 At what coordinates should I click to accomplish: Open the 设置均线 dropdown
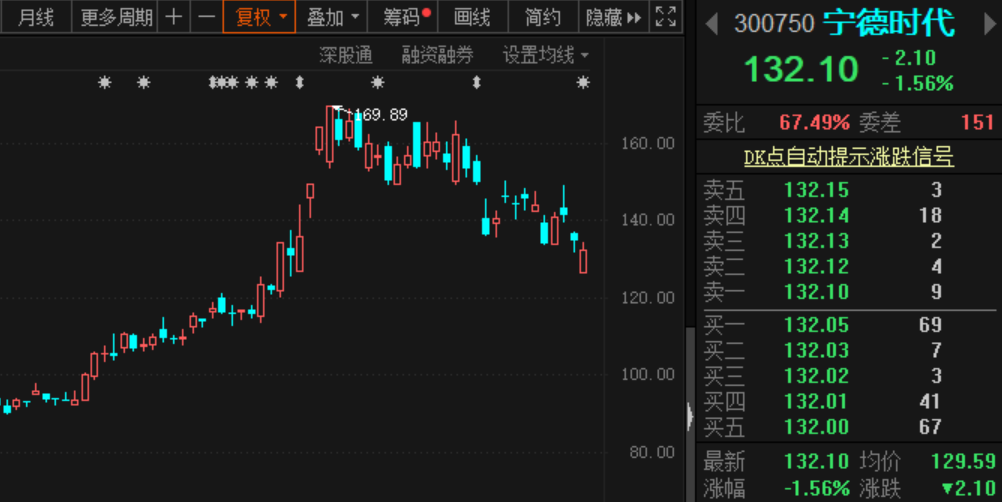pos(545,55)
